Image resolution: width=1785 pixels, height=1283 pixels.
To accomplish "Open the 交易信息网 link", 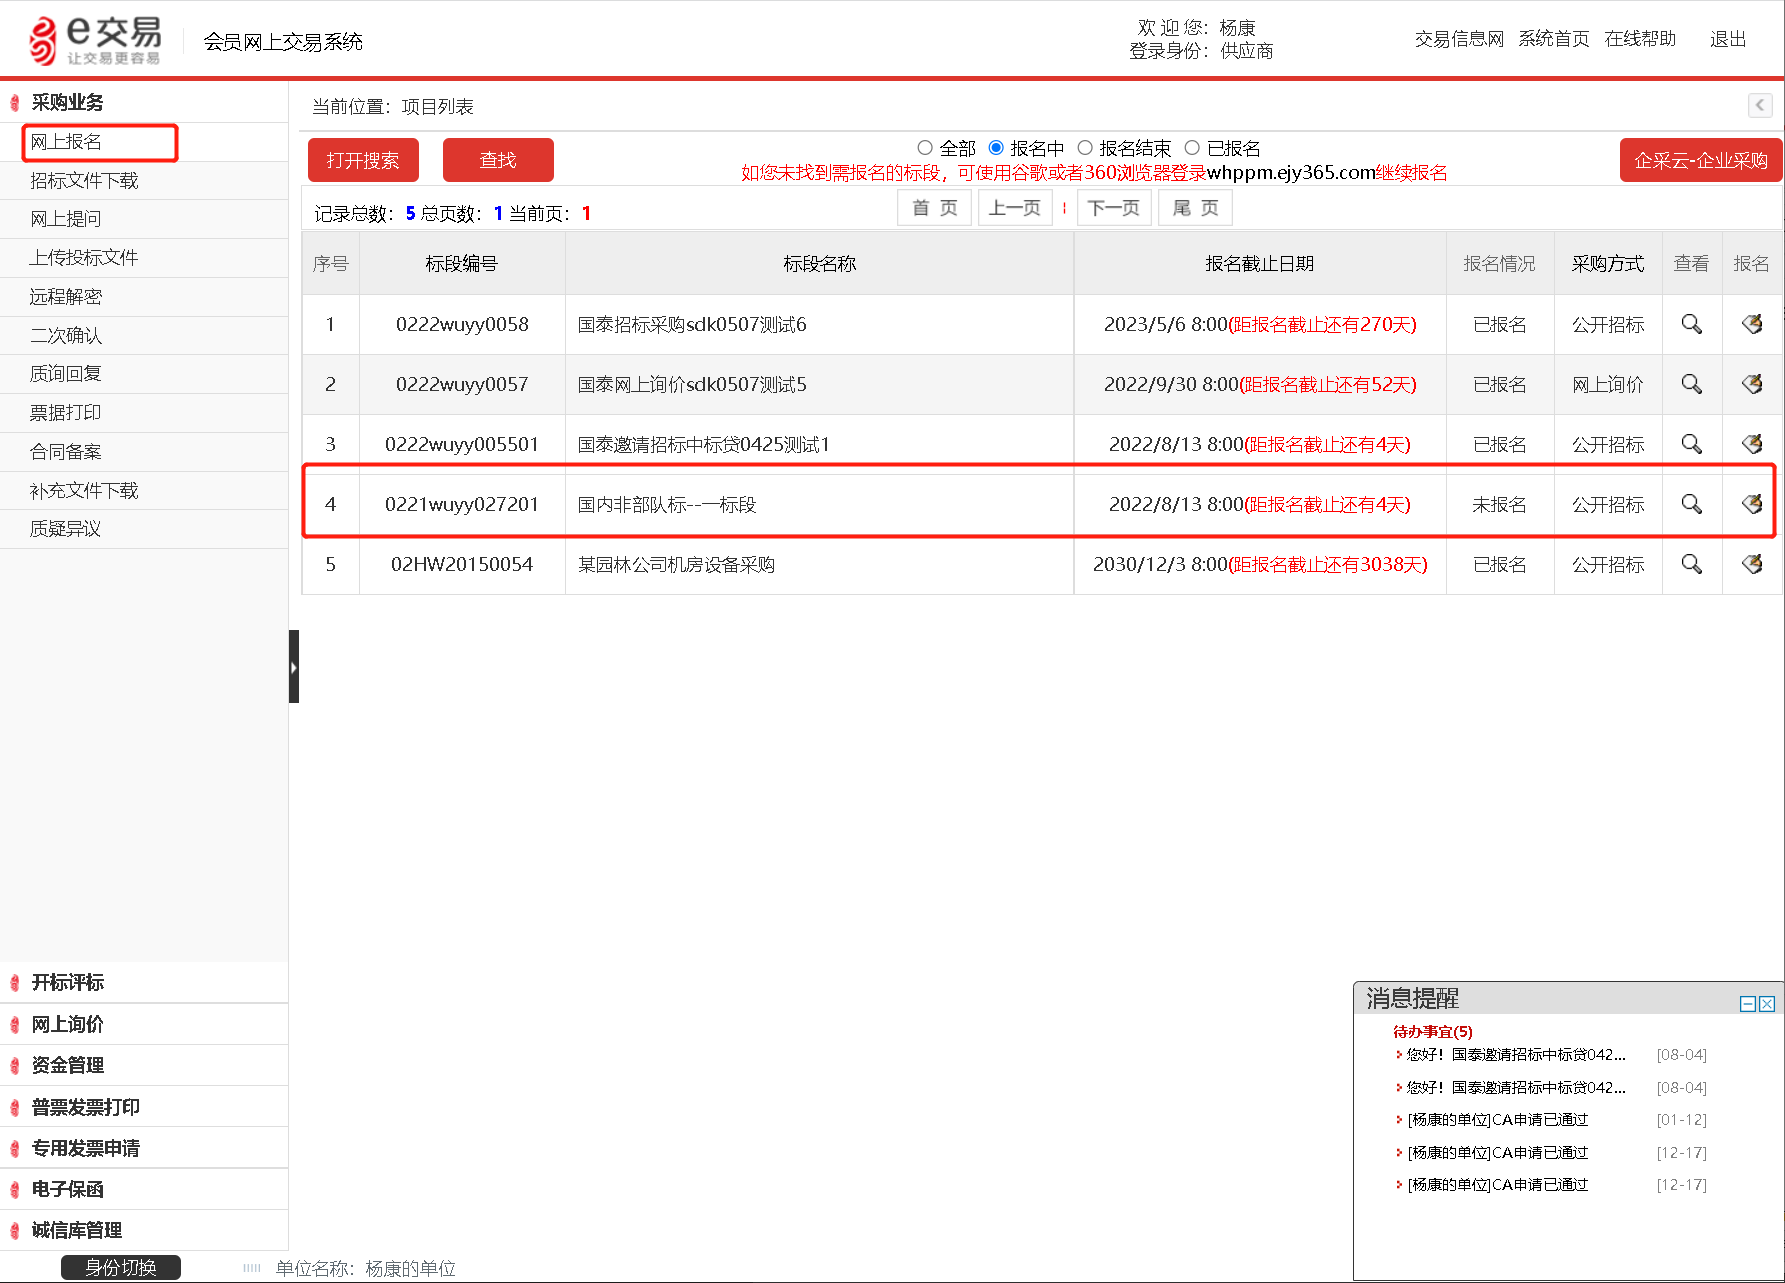I will 1459,39.
